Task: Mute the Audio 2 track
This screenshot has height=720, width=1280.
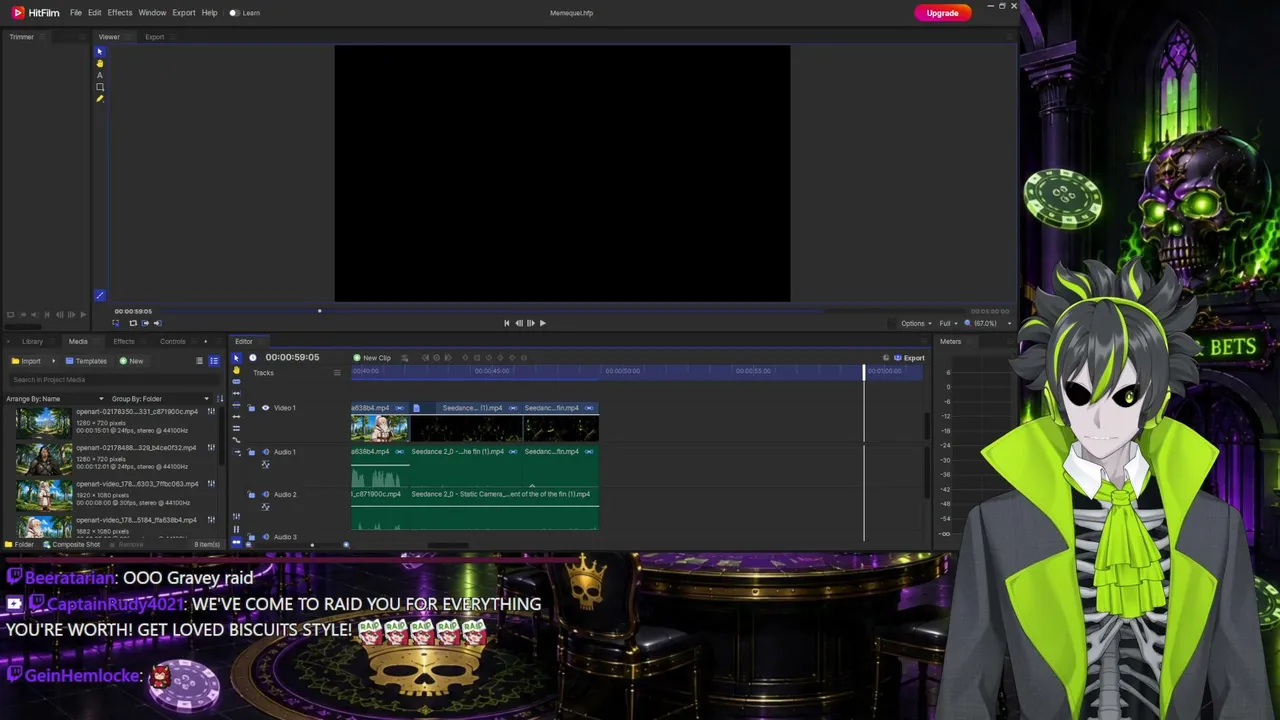Action: 265,494
